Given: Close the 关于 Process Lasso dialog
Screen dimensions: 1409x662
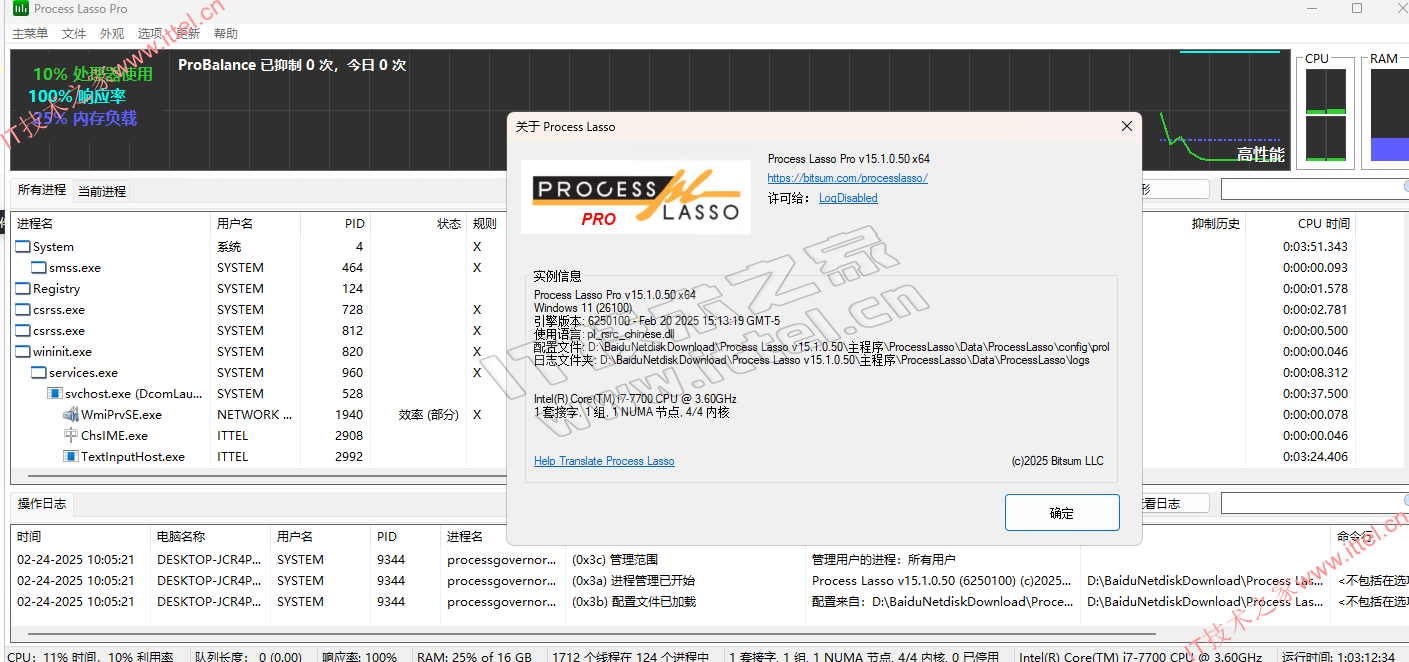Looking at the screenshot, I should click(1127, 126).
